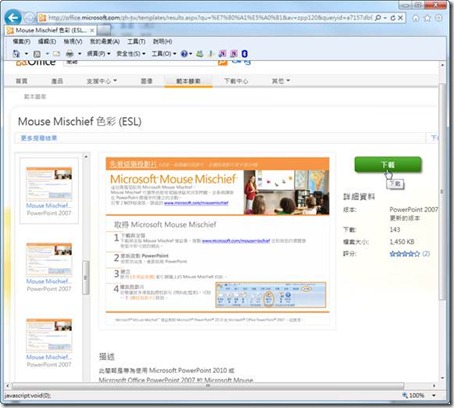Open the 我的最愛(A) menu
The height and width of the screenshot is (408, 454).
click(x=105, y=41)
